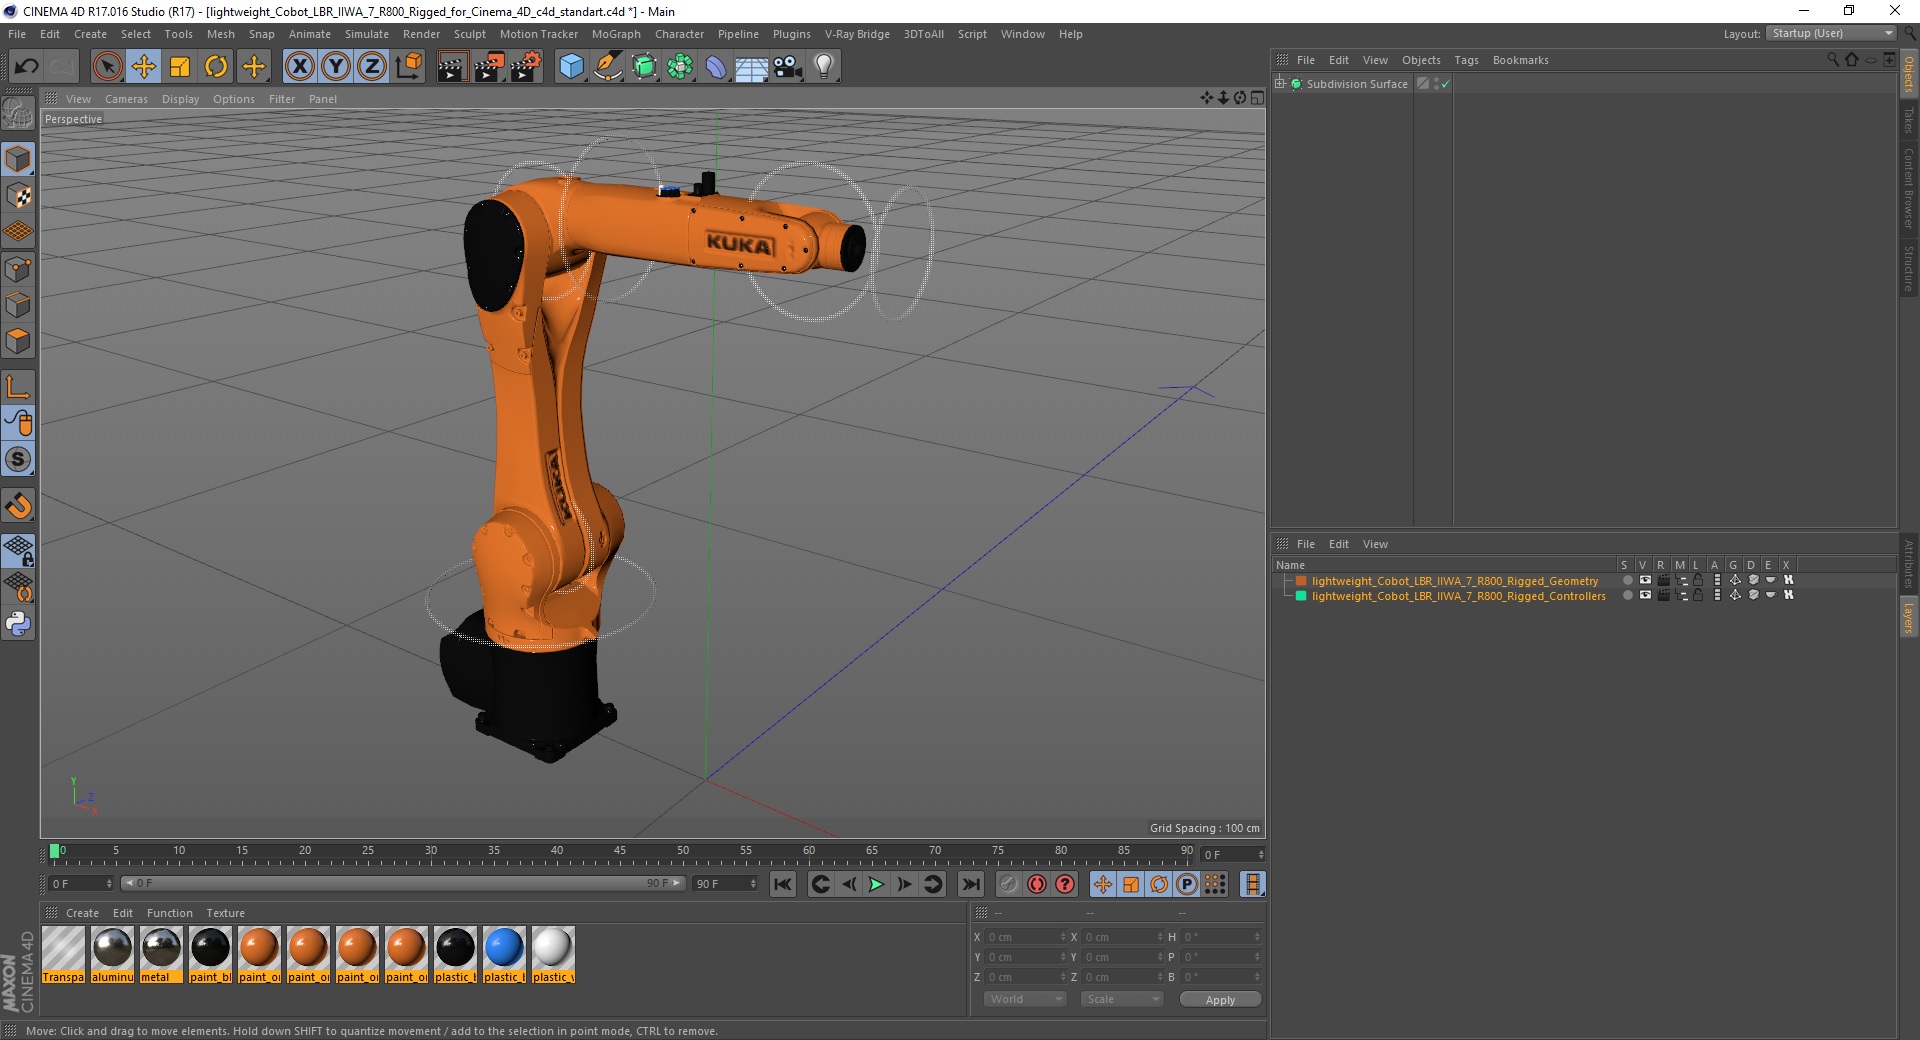Screen dimensions: 1920x1040
Task: Open the Simulate menu
Action: tap(366, 34)
